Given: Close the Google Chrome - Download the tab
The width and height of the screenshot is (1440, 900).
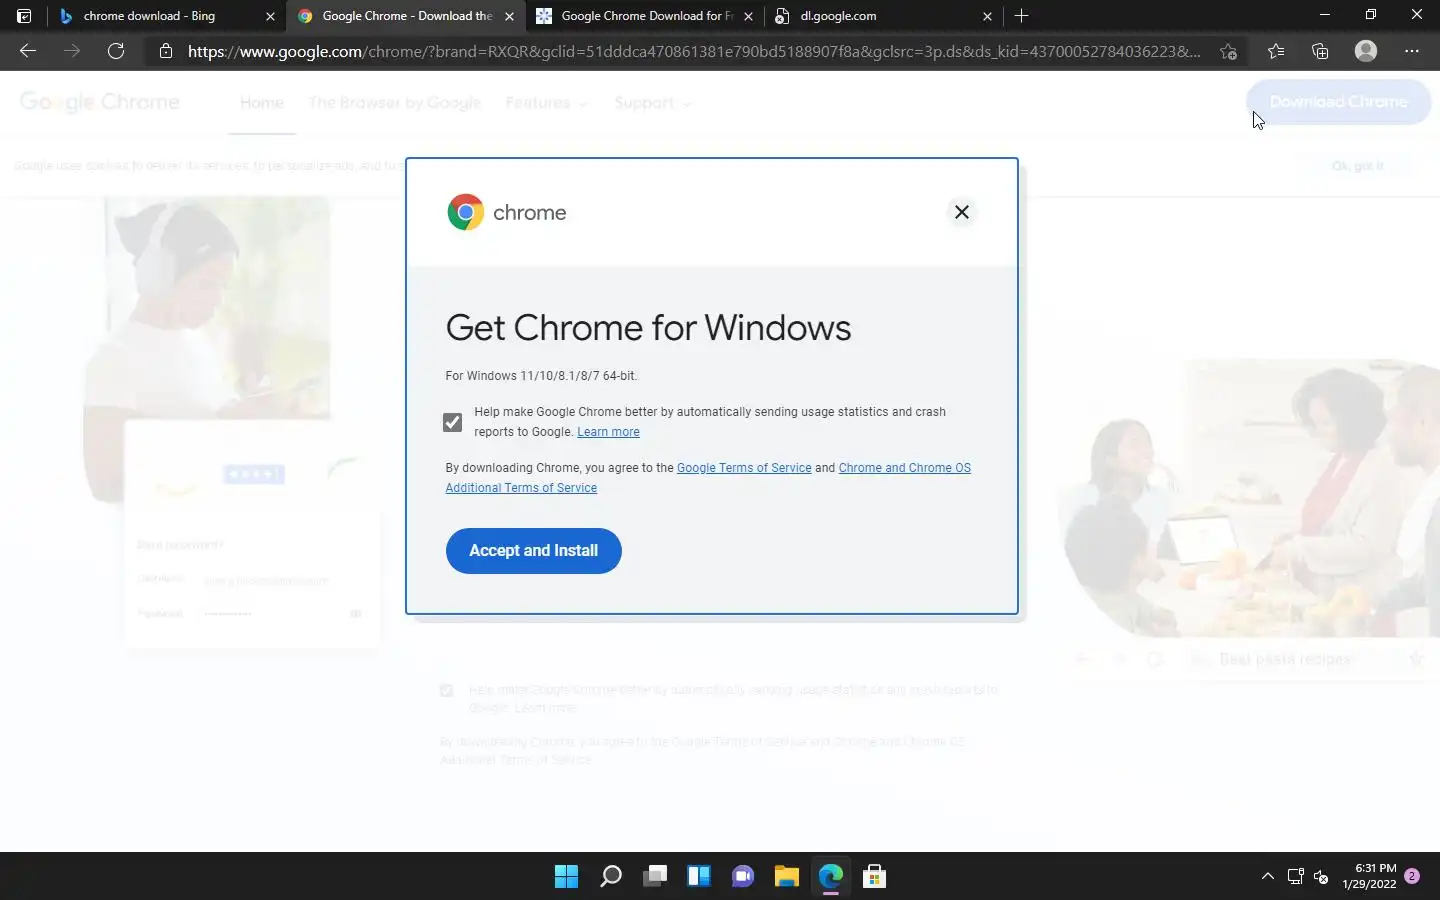Looking at the screenshot, I should pos(509,16).
